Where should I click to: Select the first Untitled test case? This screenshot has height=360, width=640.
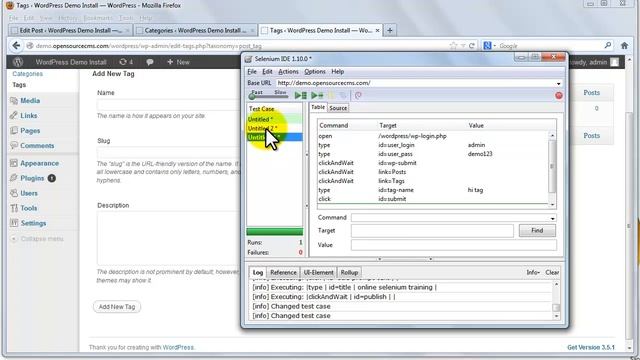pos(275,119)
